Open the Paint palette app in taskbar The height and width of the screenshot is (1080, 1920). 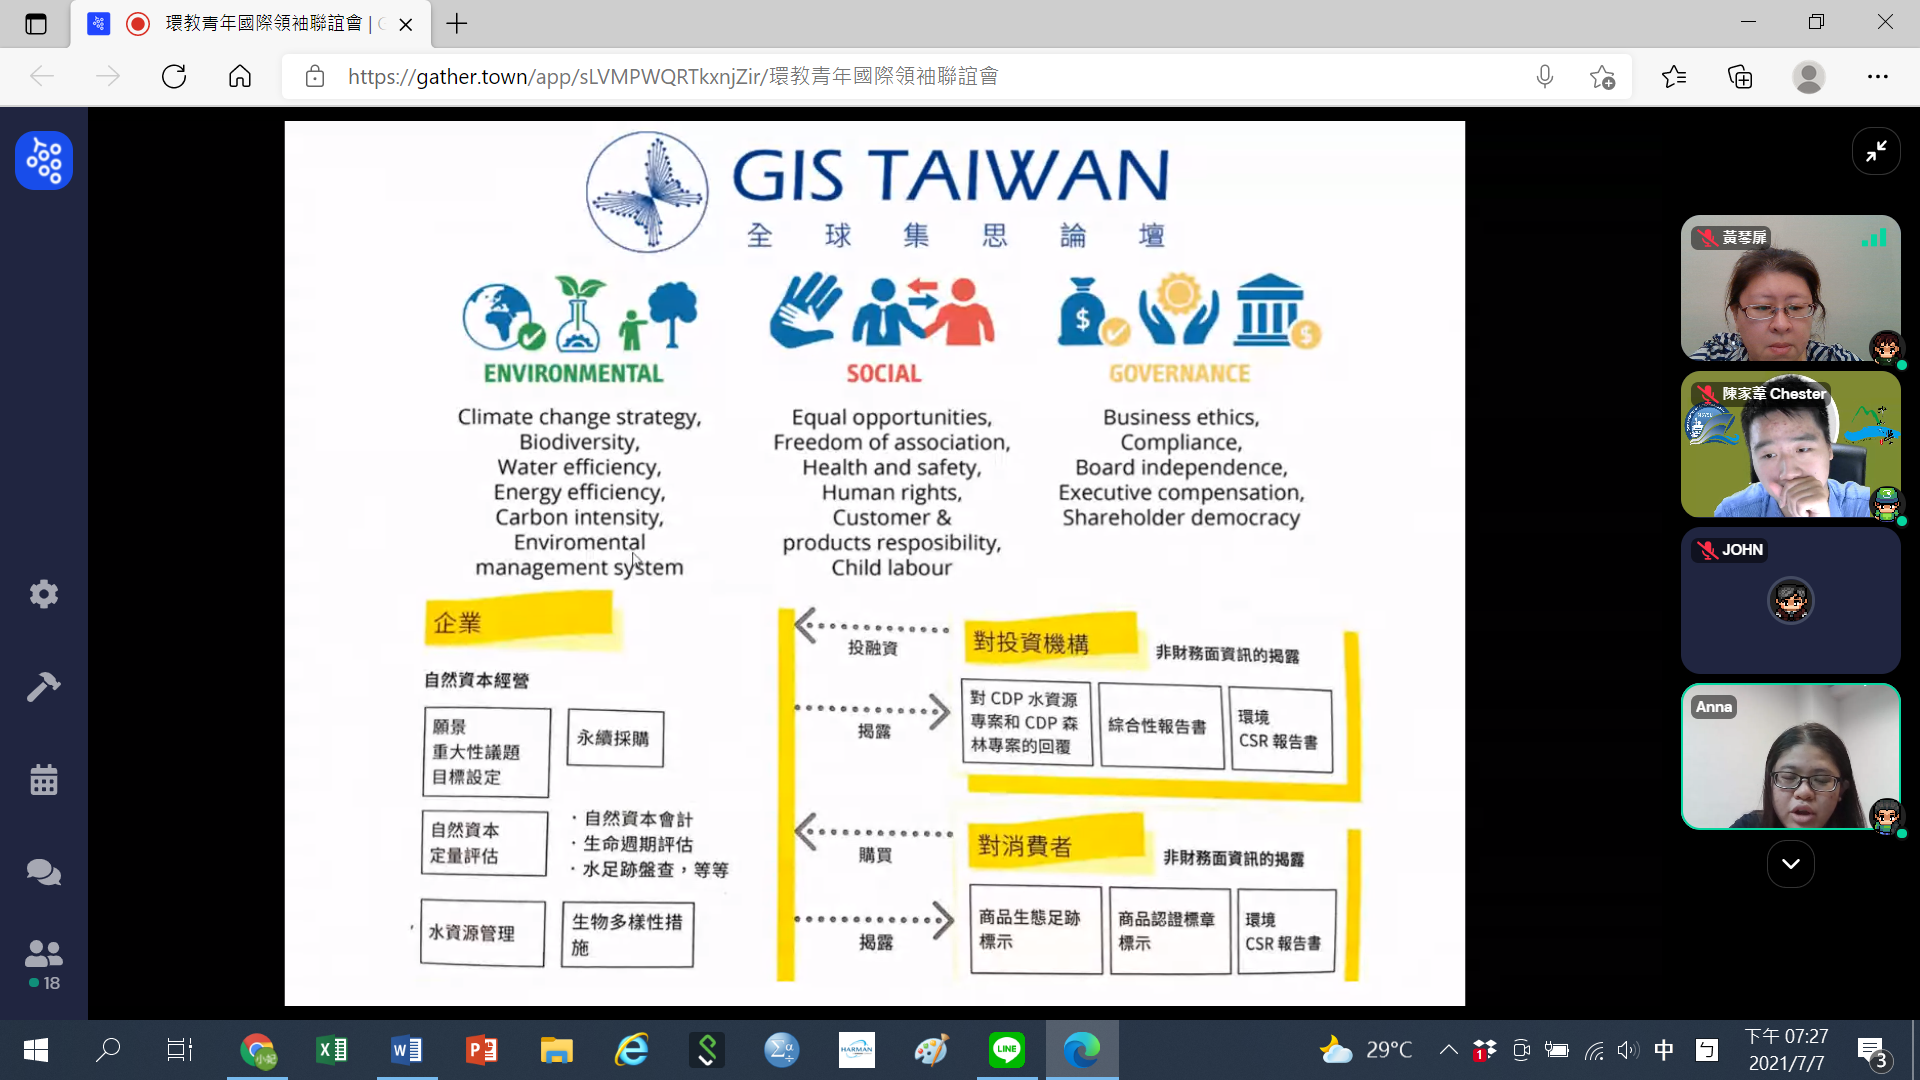click(x=932, y=1050)
